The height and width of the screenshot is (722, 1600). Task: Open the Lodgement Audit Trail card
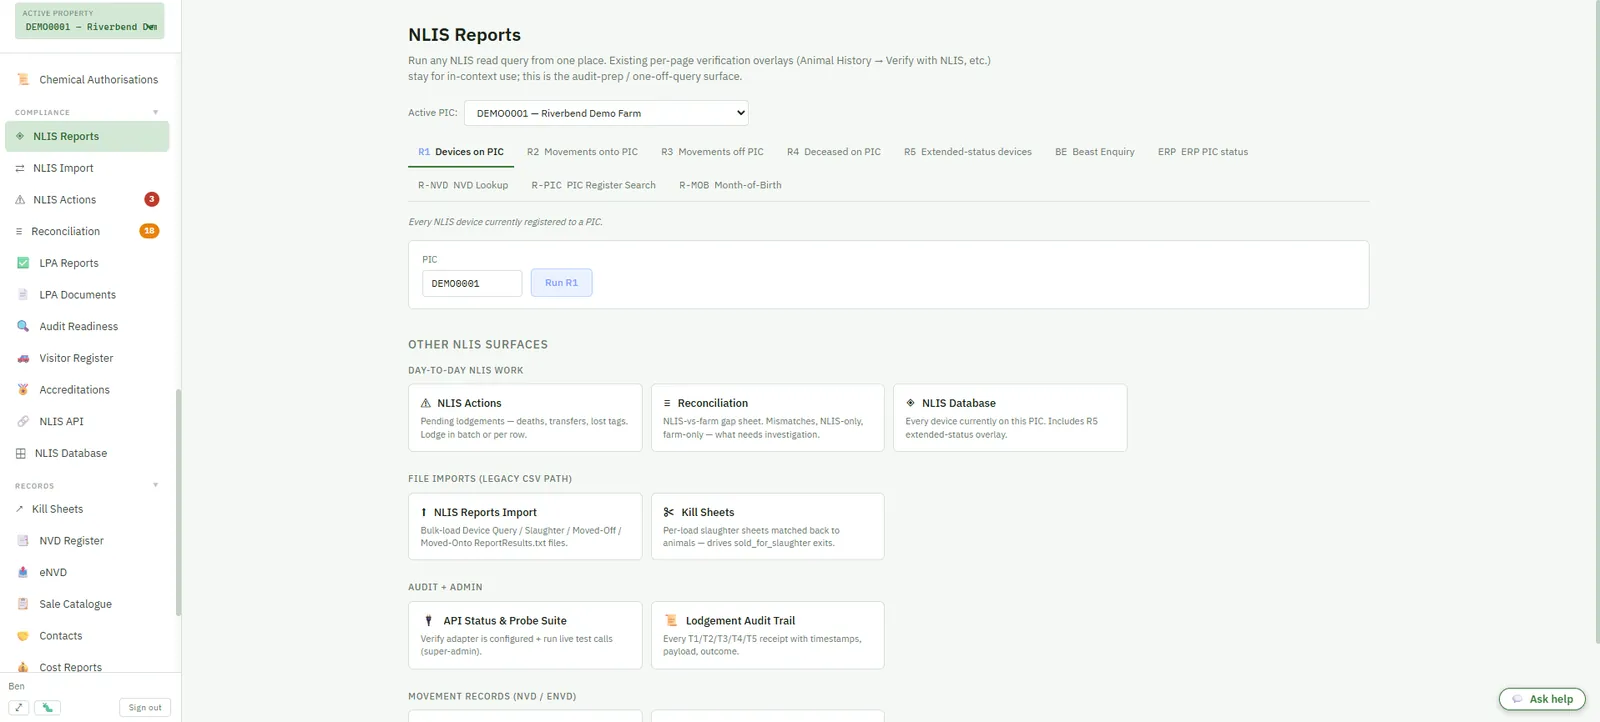(x=768, y=635)
